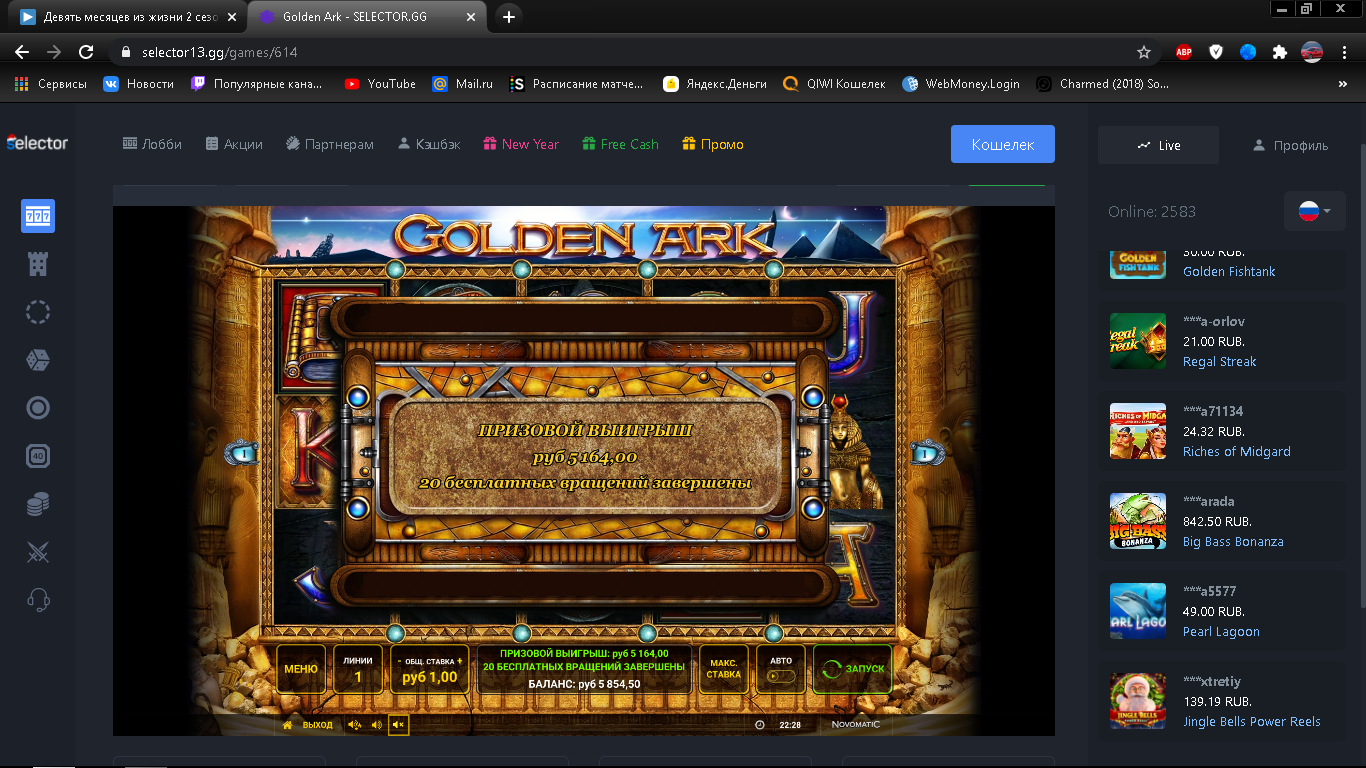Open headset support in sidebar
This screenshot has height=768, width=1366.
(38, 600)
